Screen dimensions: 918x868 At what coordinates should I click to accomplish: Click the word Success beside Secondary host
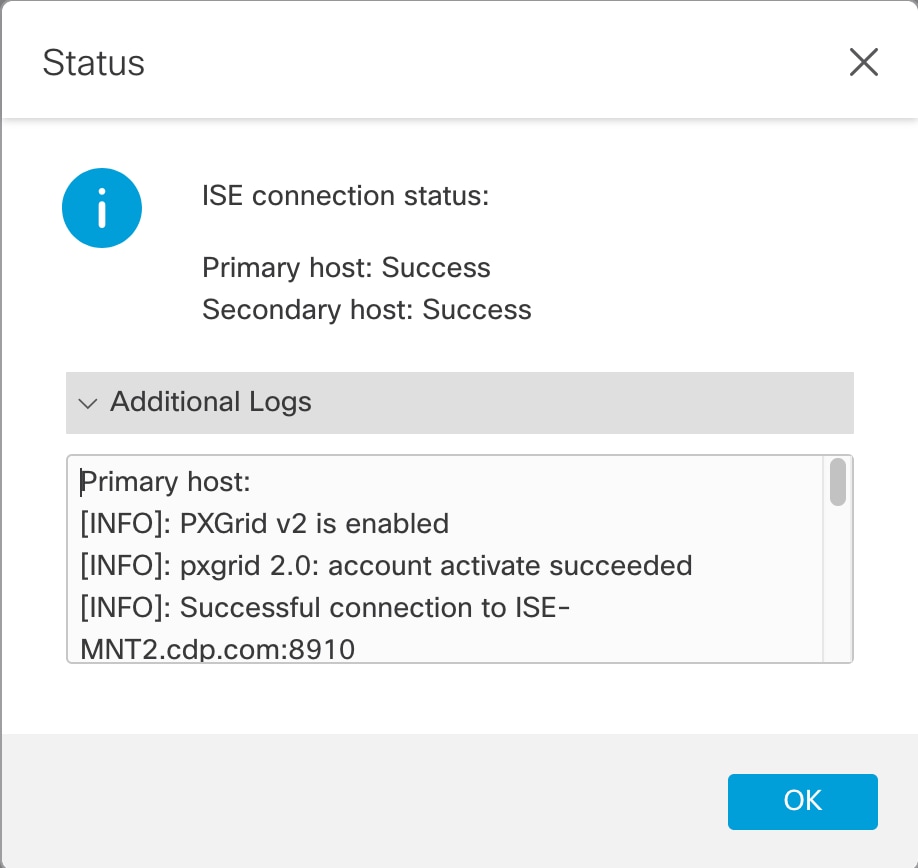coord(477,309)
